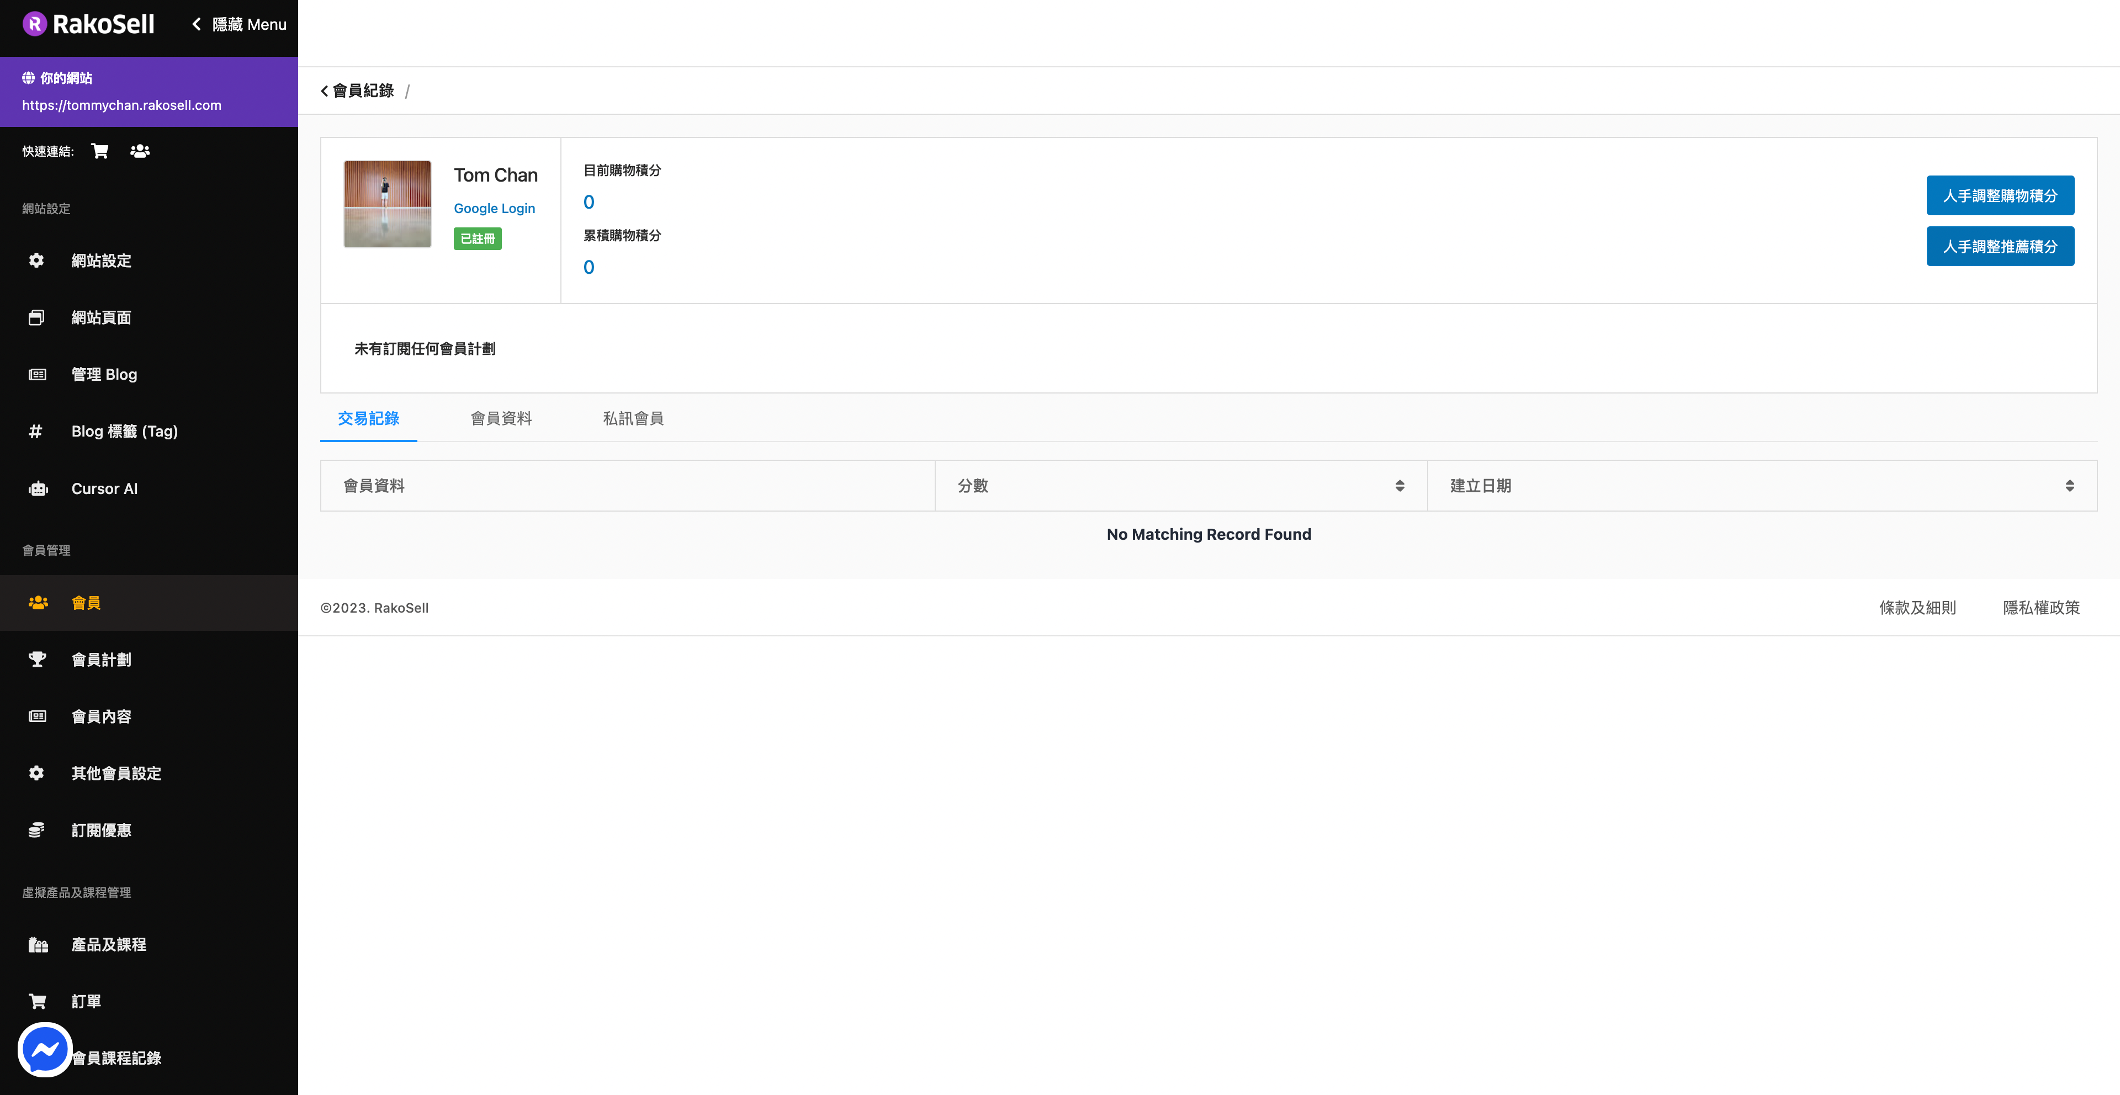Image resolution: width=2120 pixels, height=1095 pixels.
Task: Click the Cursor AI robot icon
Action: click(38, 489)
